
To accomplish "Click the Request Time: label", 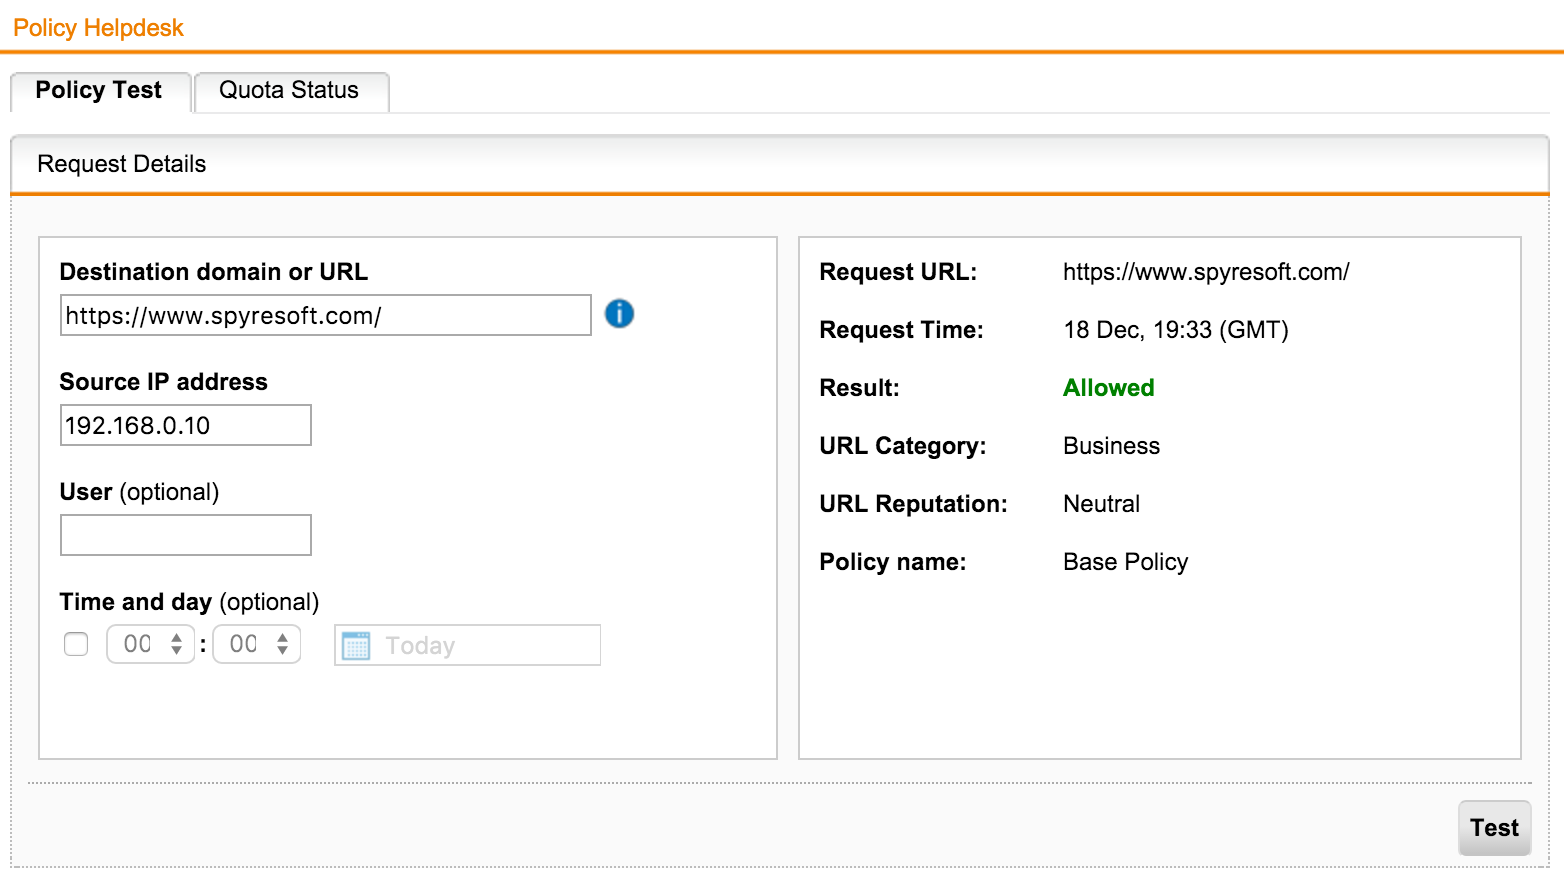I will (901, 330).
